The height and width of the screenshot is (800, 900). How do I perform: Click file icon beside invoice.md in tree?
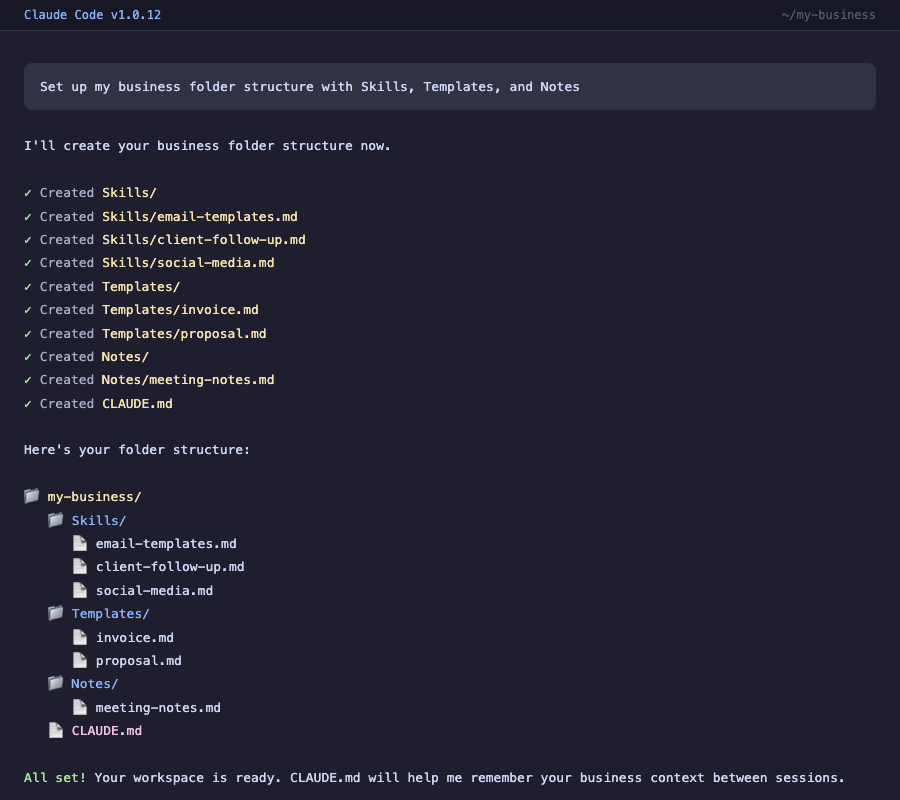click(x=80, y=637)
